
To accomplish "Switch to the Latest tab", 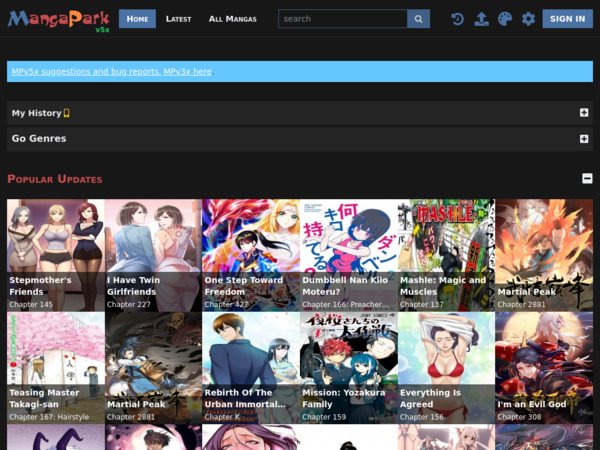I will coord(178,19).
